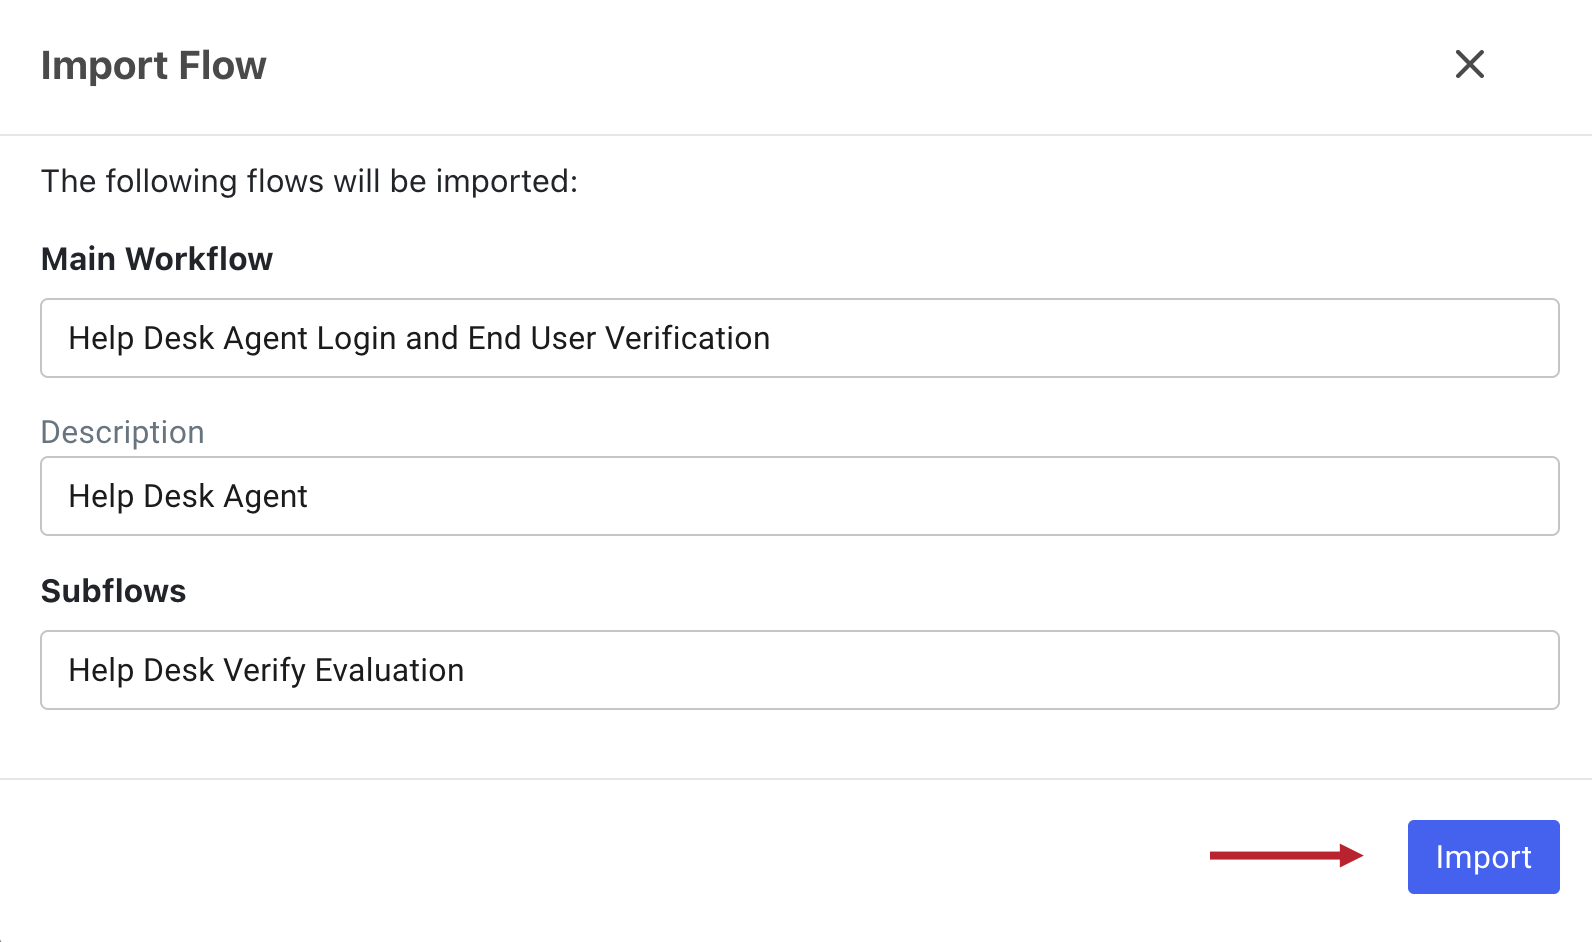1592x942 pixels.
Task: Click the red arrow pointing to Import
Action: click(x=1285, y=856)
